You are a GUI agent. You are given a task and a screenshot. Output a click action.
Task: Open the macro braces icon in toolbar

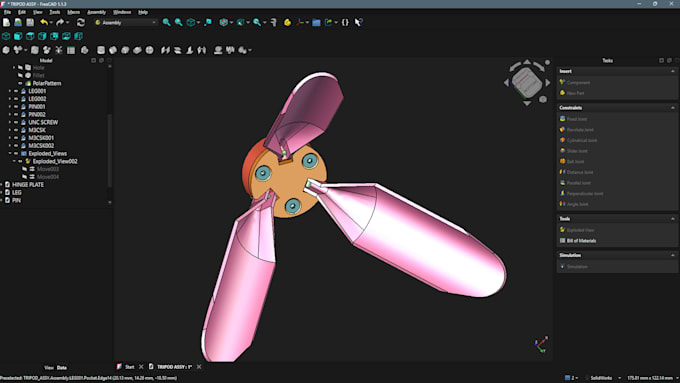click(x=345, y=23)
